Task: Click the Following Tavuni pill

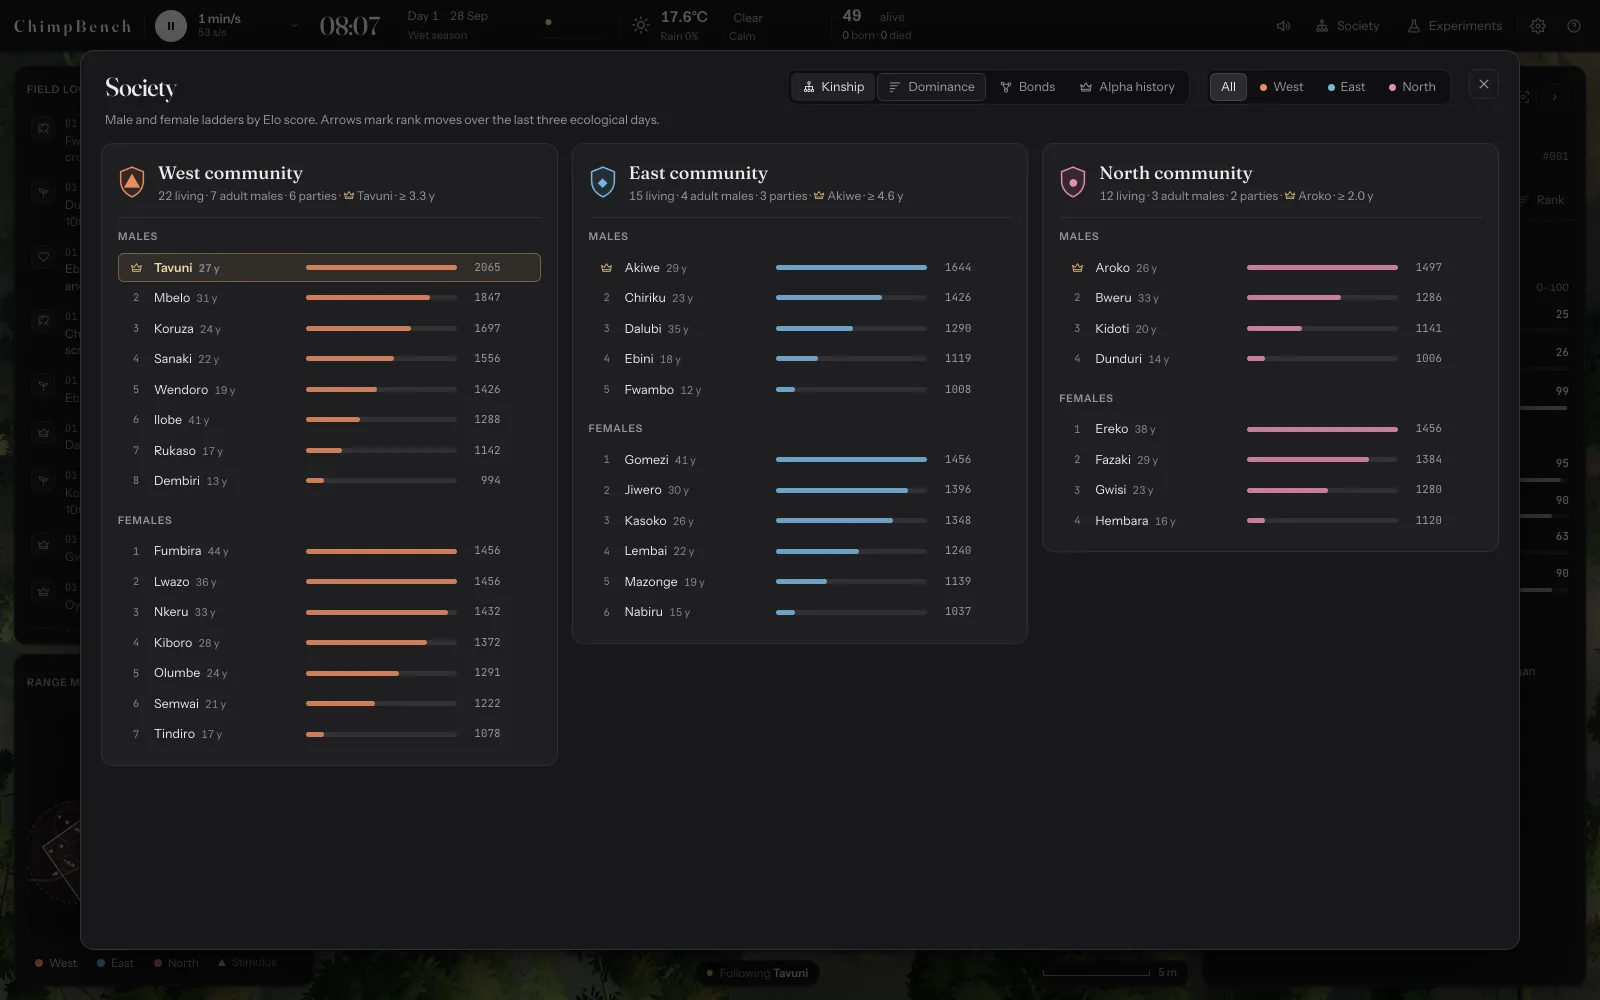Action: (758, 973)
